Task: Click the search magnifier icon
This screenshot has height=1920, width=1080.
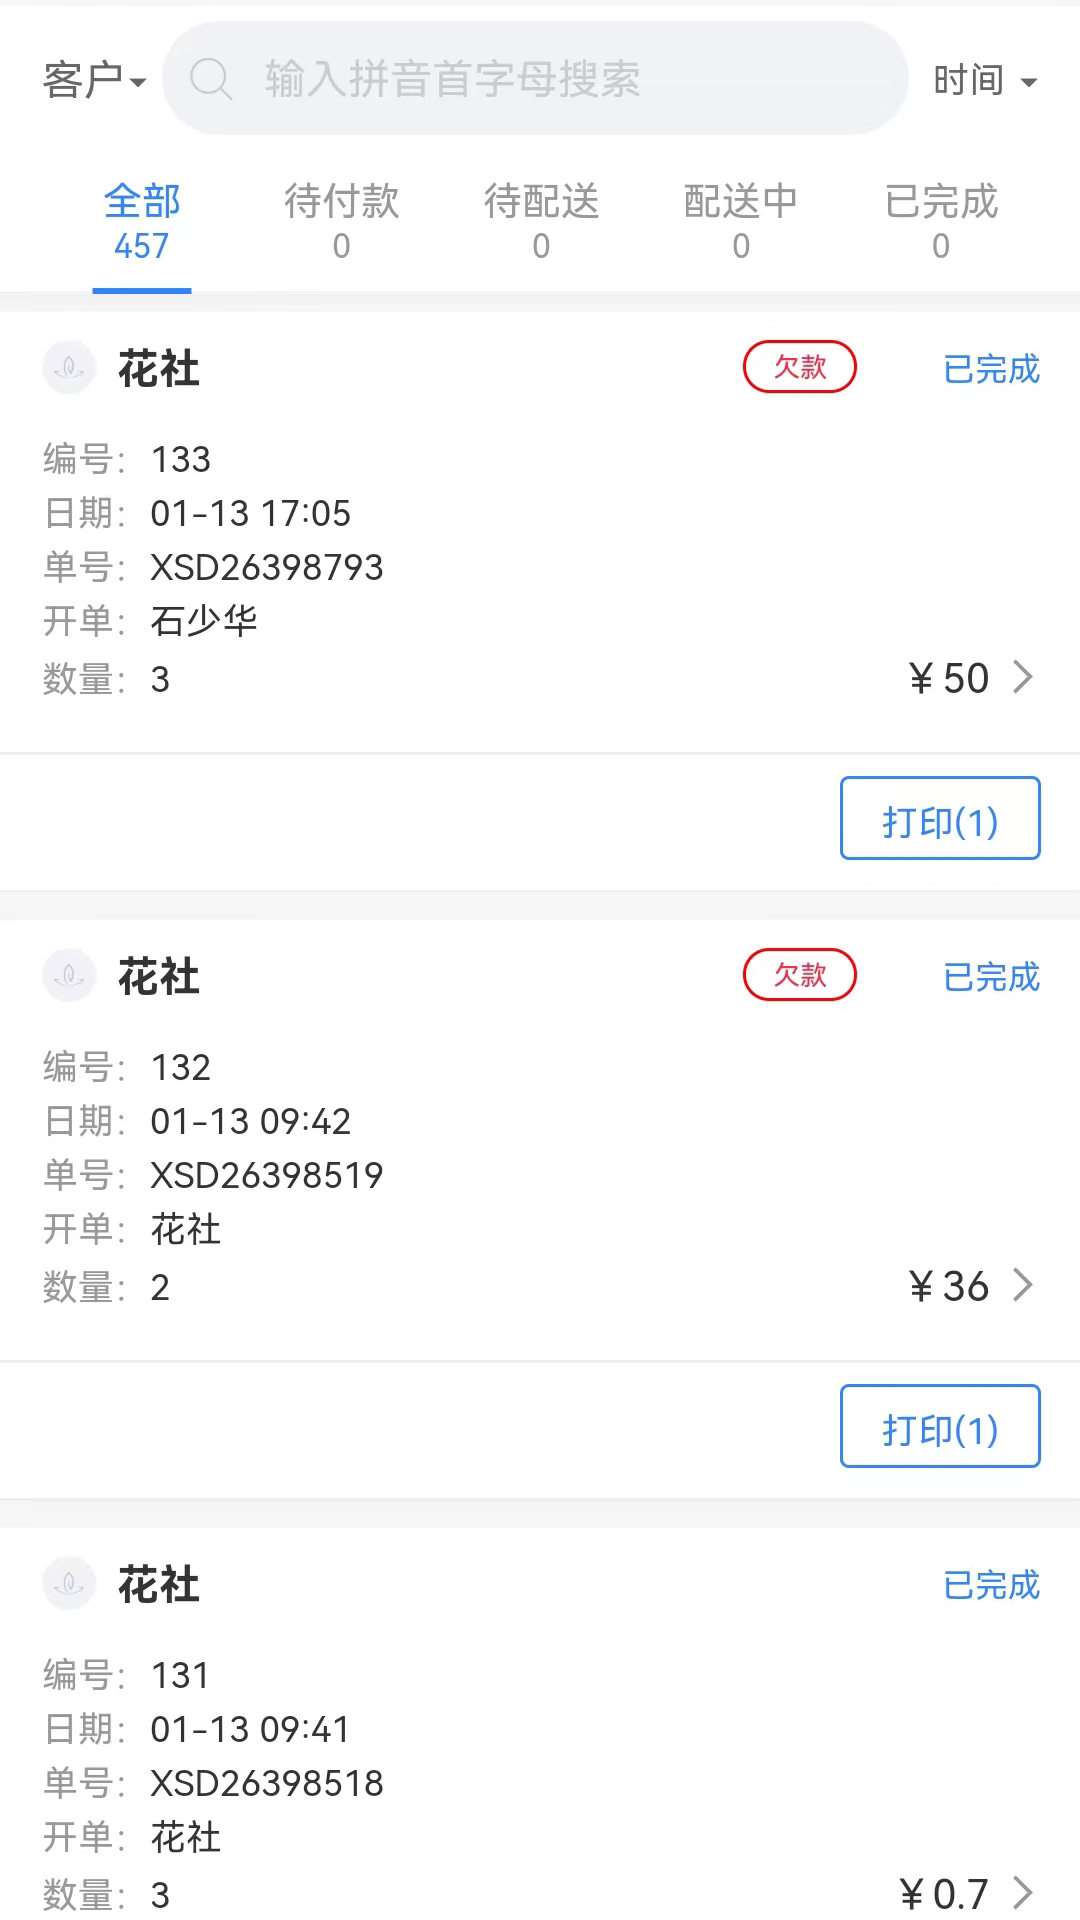Action: click(211, 79)
